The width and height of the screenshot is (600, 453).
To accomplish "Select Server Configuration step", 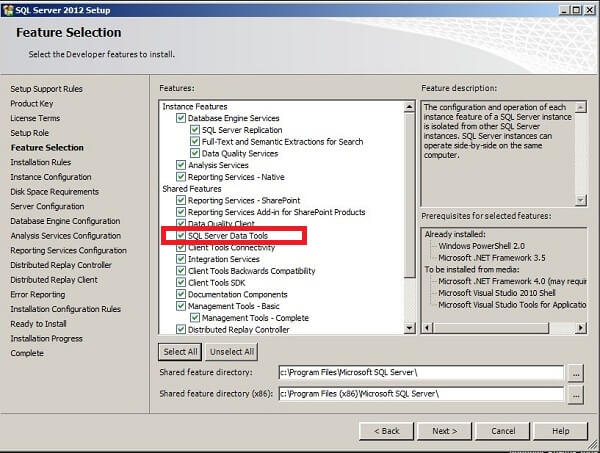I will tap(47, 206).
